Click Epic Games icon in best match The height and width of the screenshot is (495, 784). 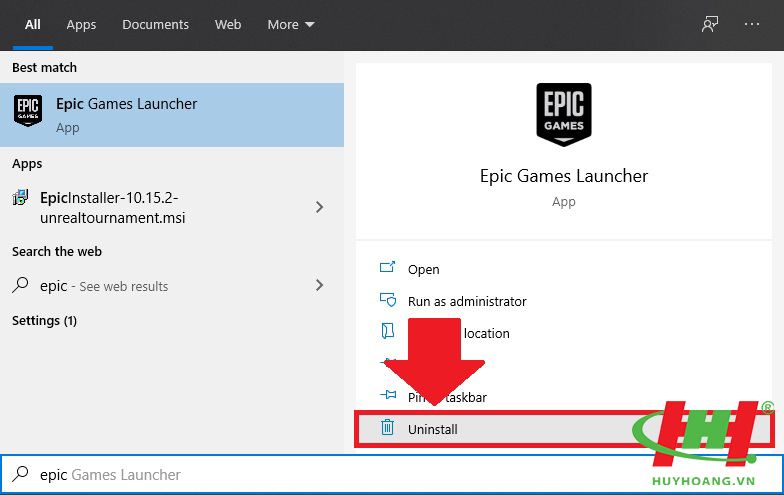coord(28,110)
